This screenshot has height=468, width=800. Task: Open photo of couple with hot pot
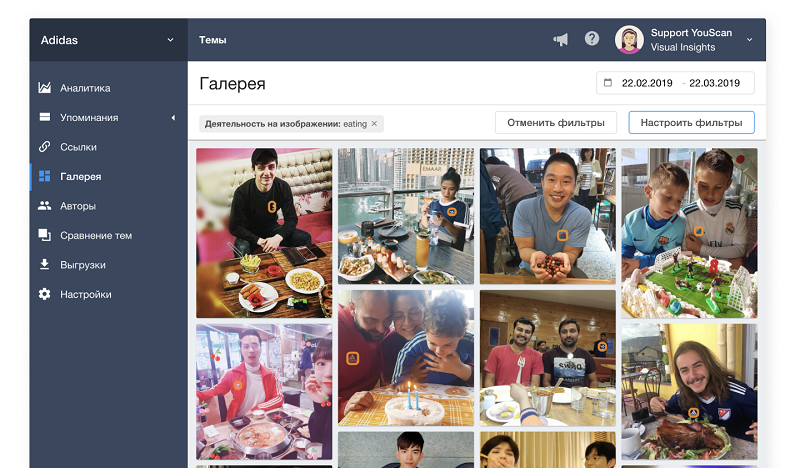point(264,391)
